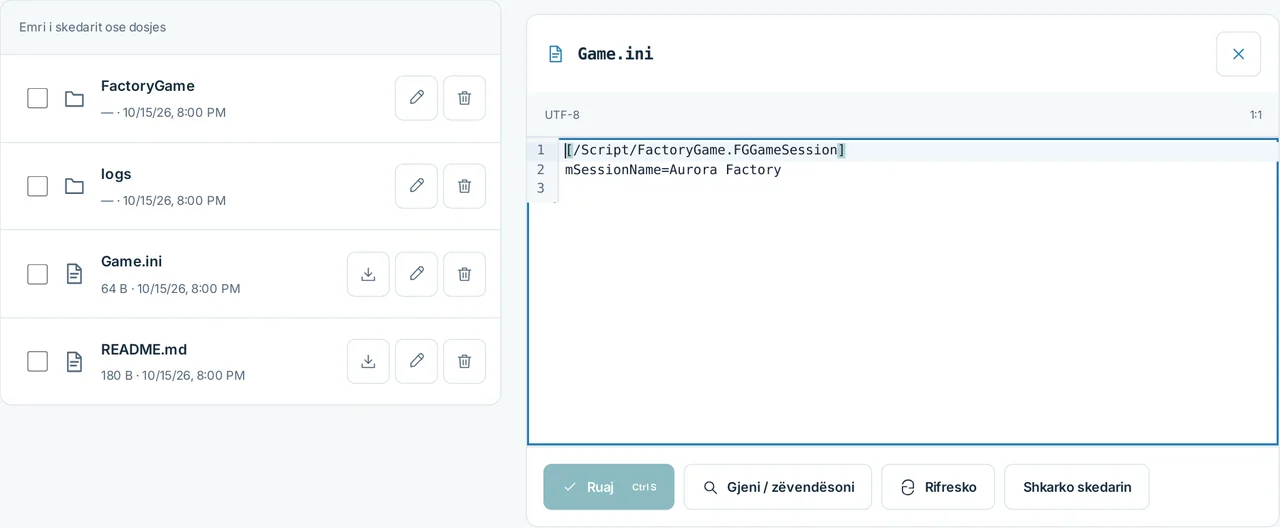Screen dimensions: 1280x528
Task: Open the FactoryGame folder
Action: [x=148, y=86]
